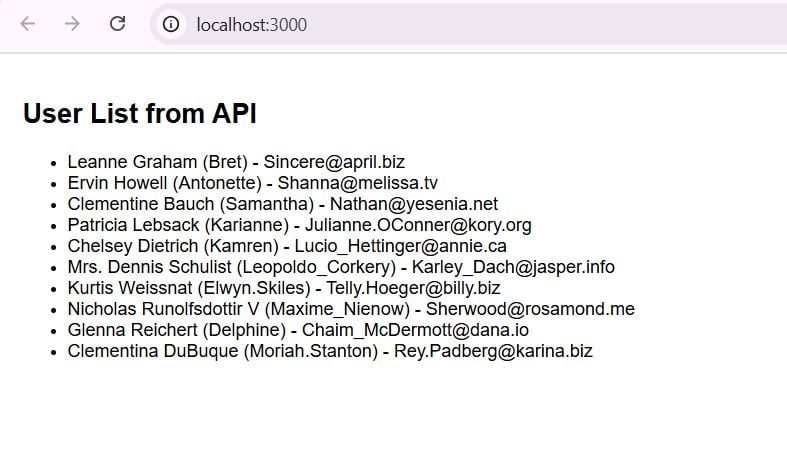Click the Sincere@april.biz email text
787x468 pixels.
(x=334, y=162)
